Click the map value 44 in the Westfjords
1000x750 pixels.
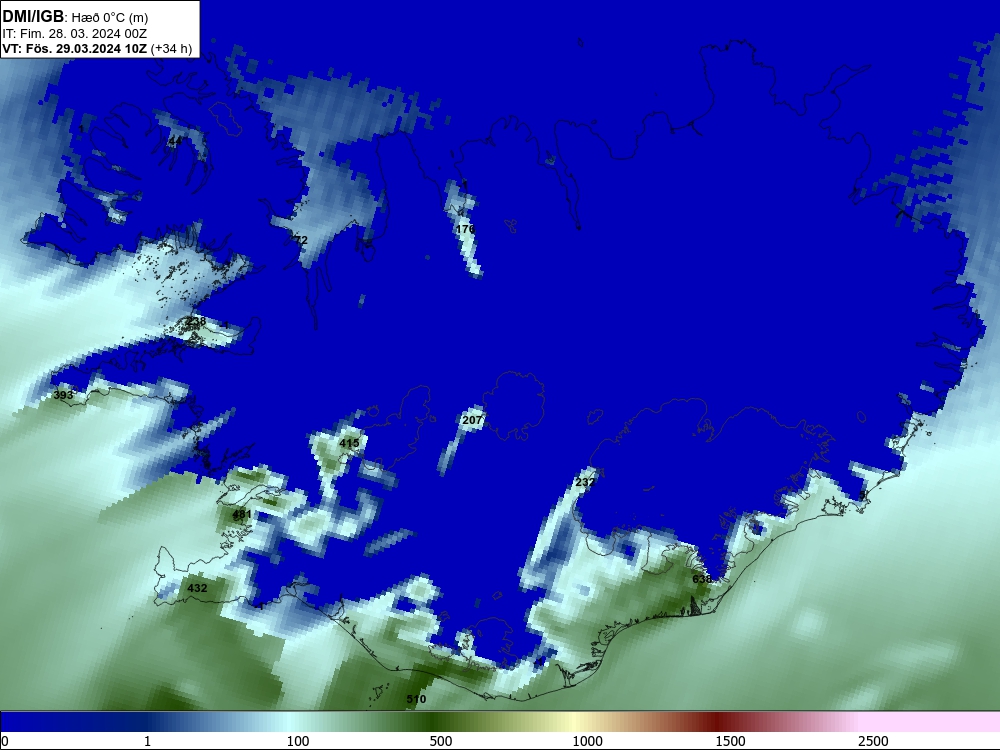point(175,140)
